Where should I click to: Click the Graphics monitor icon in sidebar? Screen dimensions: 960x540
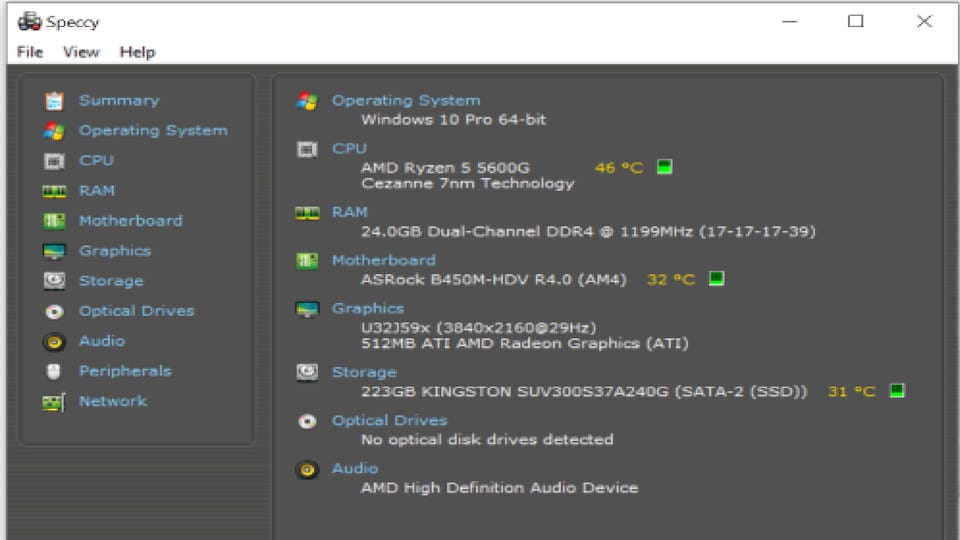click(54, 251)
